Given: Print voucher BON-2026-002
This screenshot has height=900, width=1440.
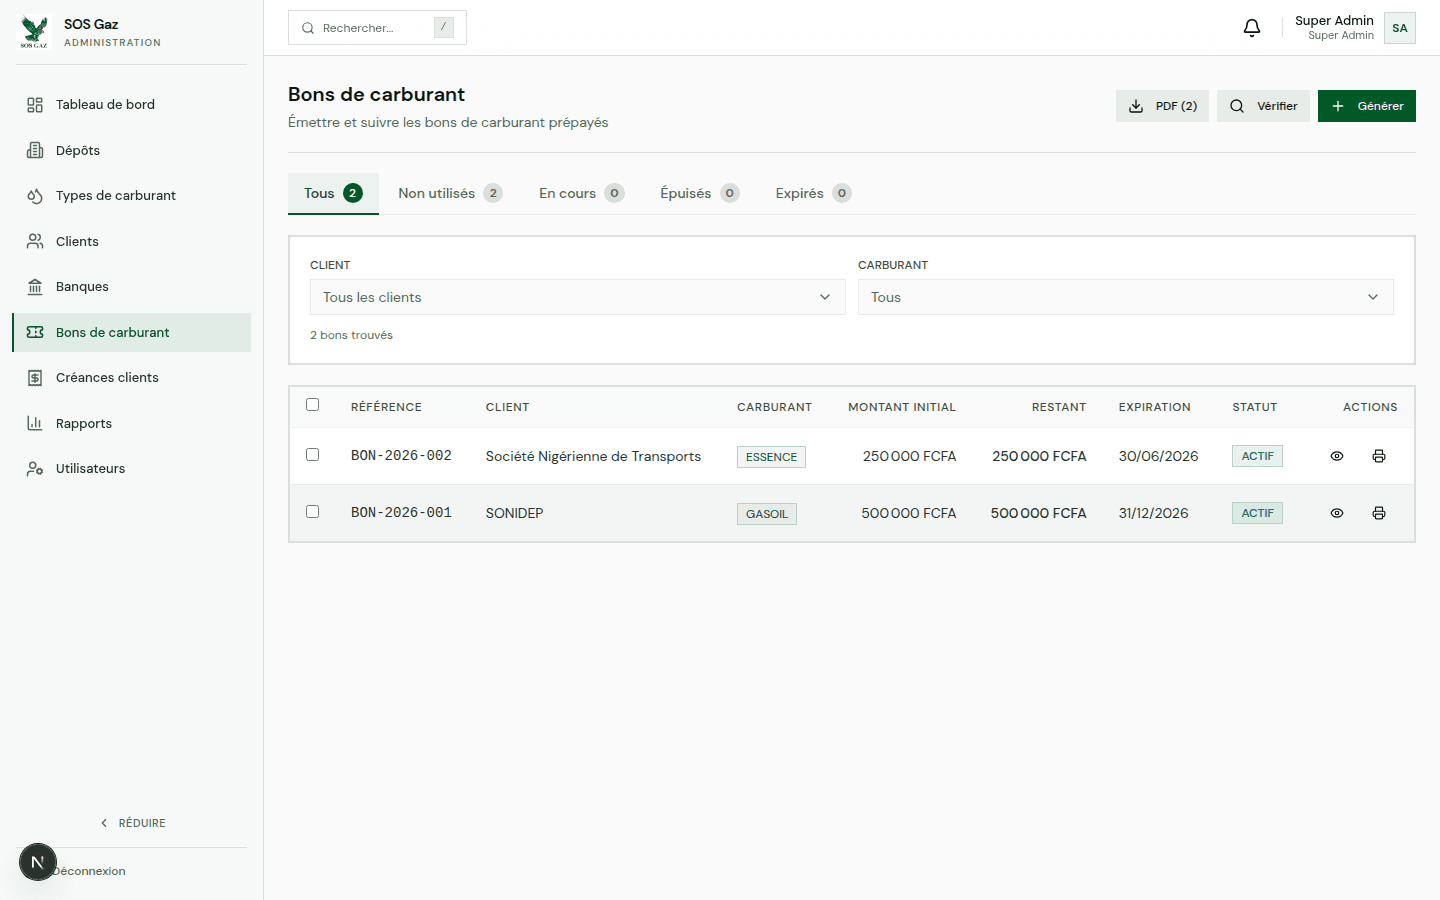Looking at the screenshot, I should pos(1379,456).
